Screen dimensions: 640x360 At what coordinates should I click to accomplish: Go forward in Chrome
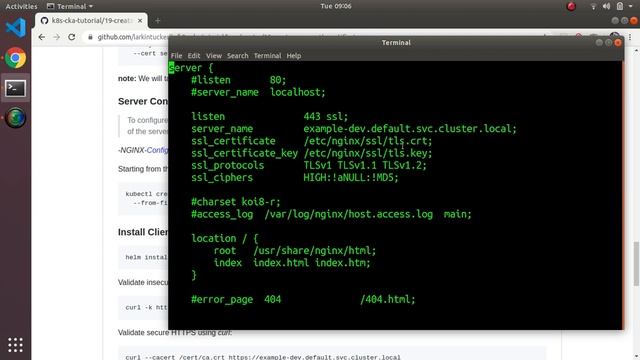pos(57,37)
